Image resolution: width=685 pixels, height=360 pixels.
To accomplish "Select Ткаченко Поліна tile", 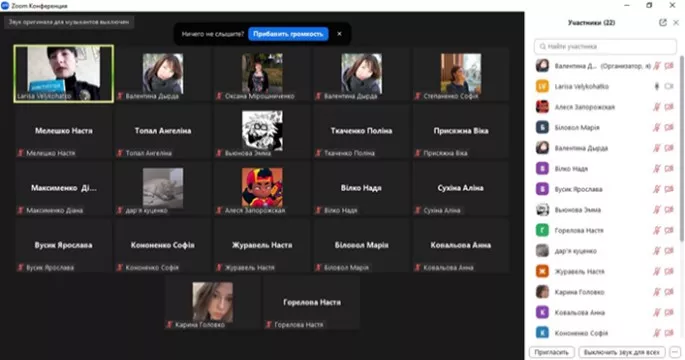I will point(361,131).
